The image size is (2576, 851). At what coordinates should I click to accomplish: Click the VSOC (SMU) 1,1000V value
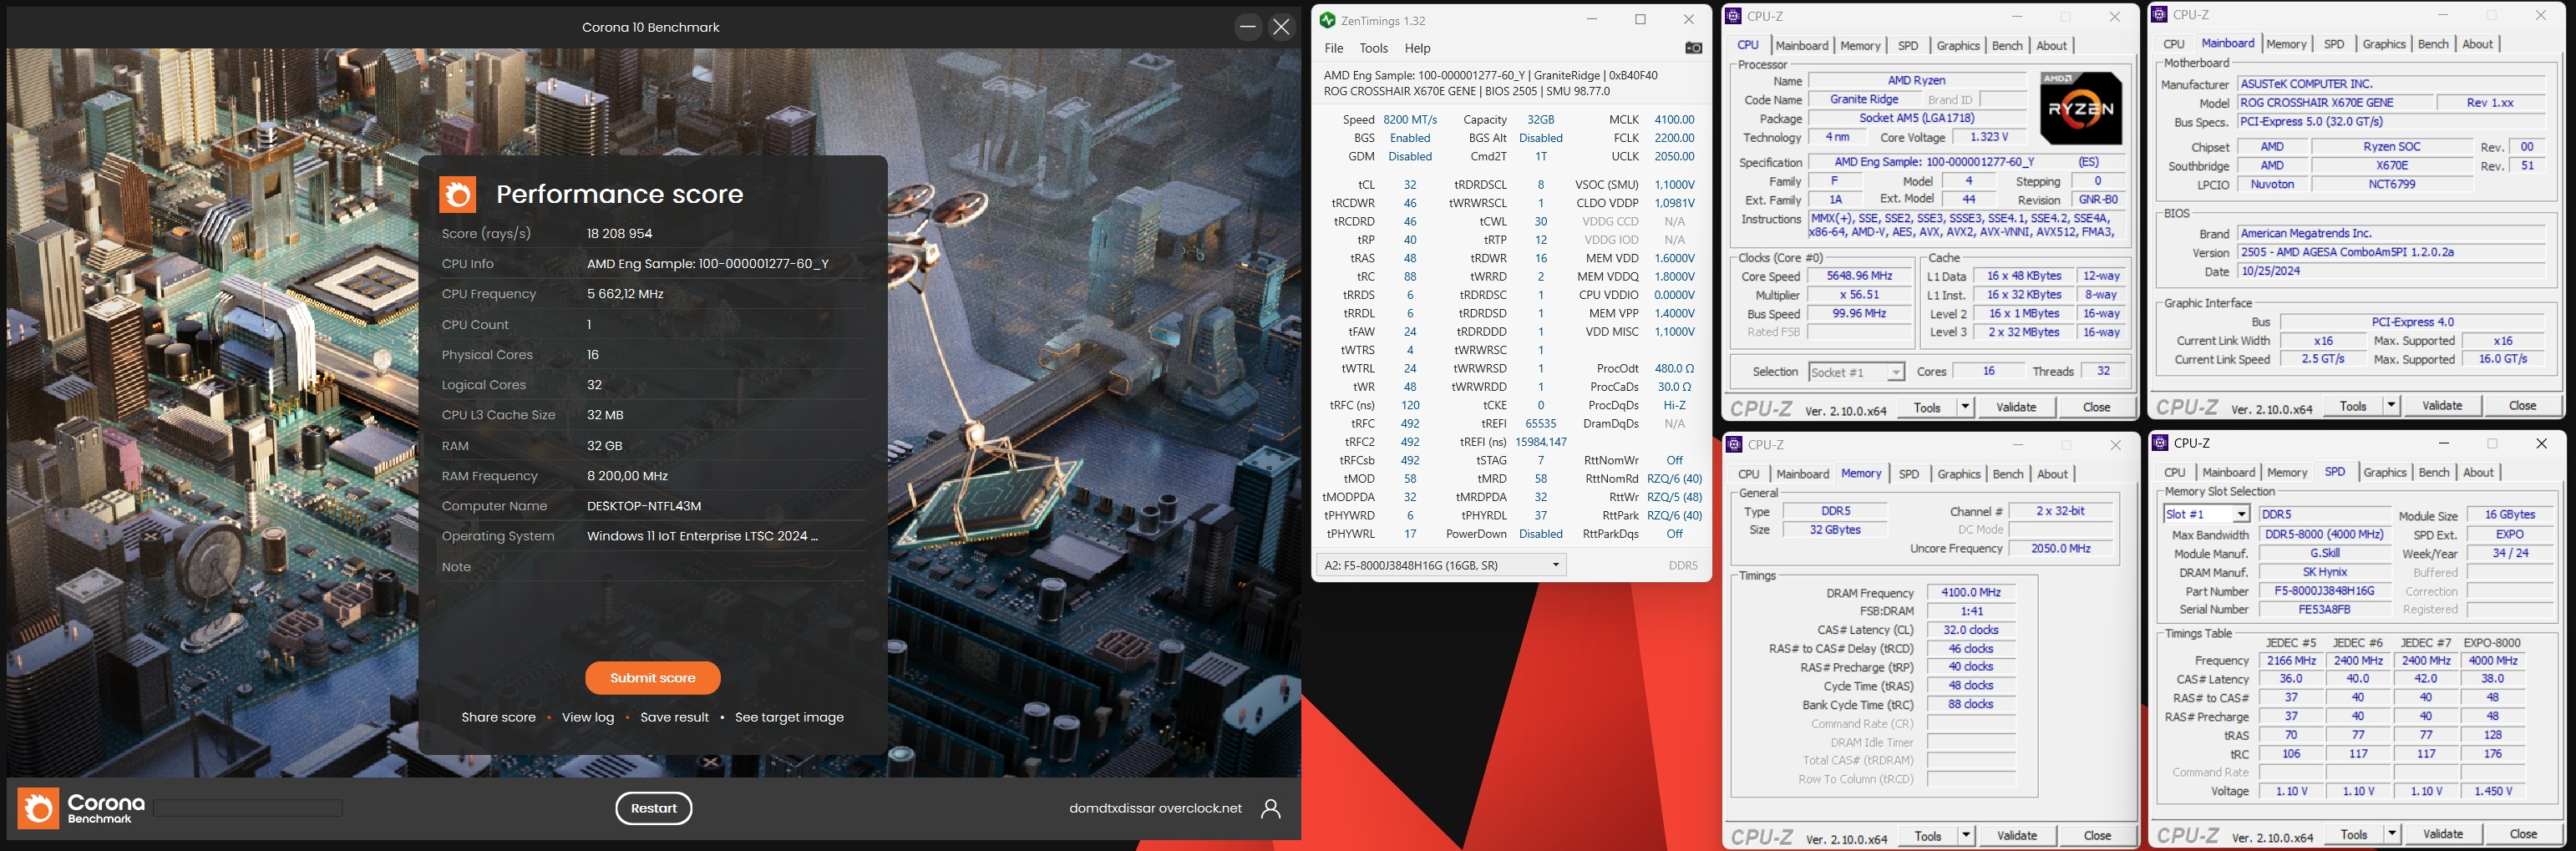pyautogui.click(x=1674, y=185)
